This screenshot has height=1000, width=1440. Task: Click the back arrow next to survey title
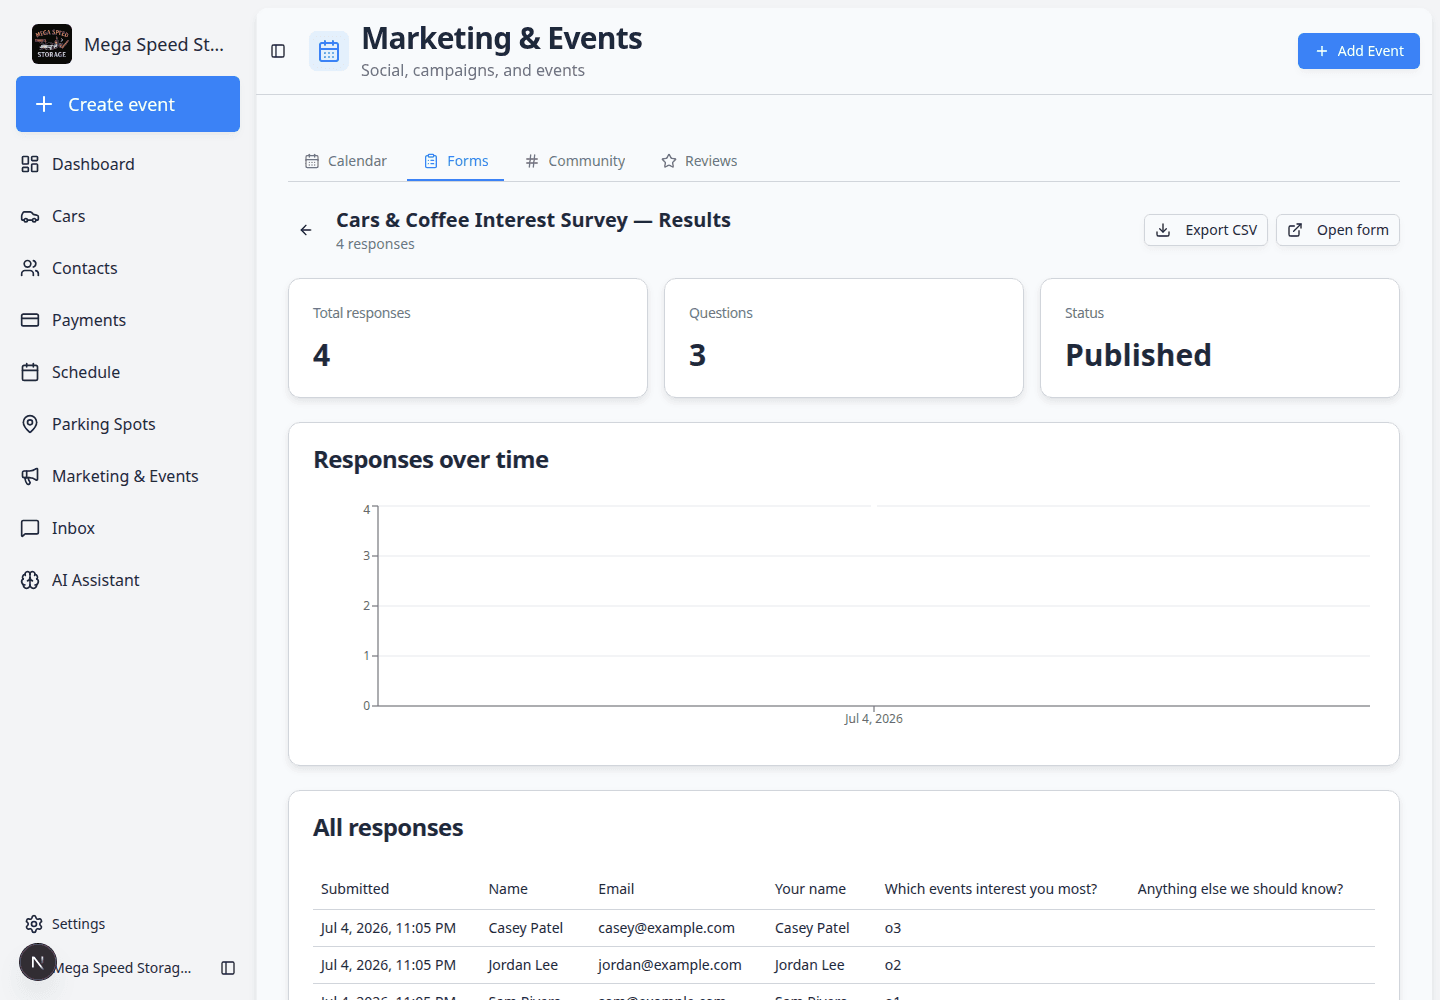(x=306, y=230)
